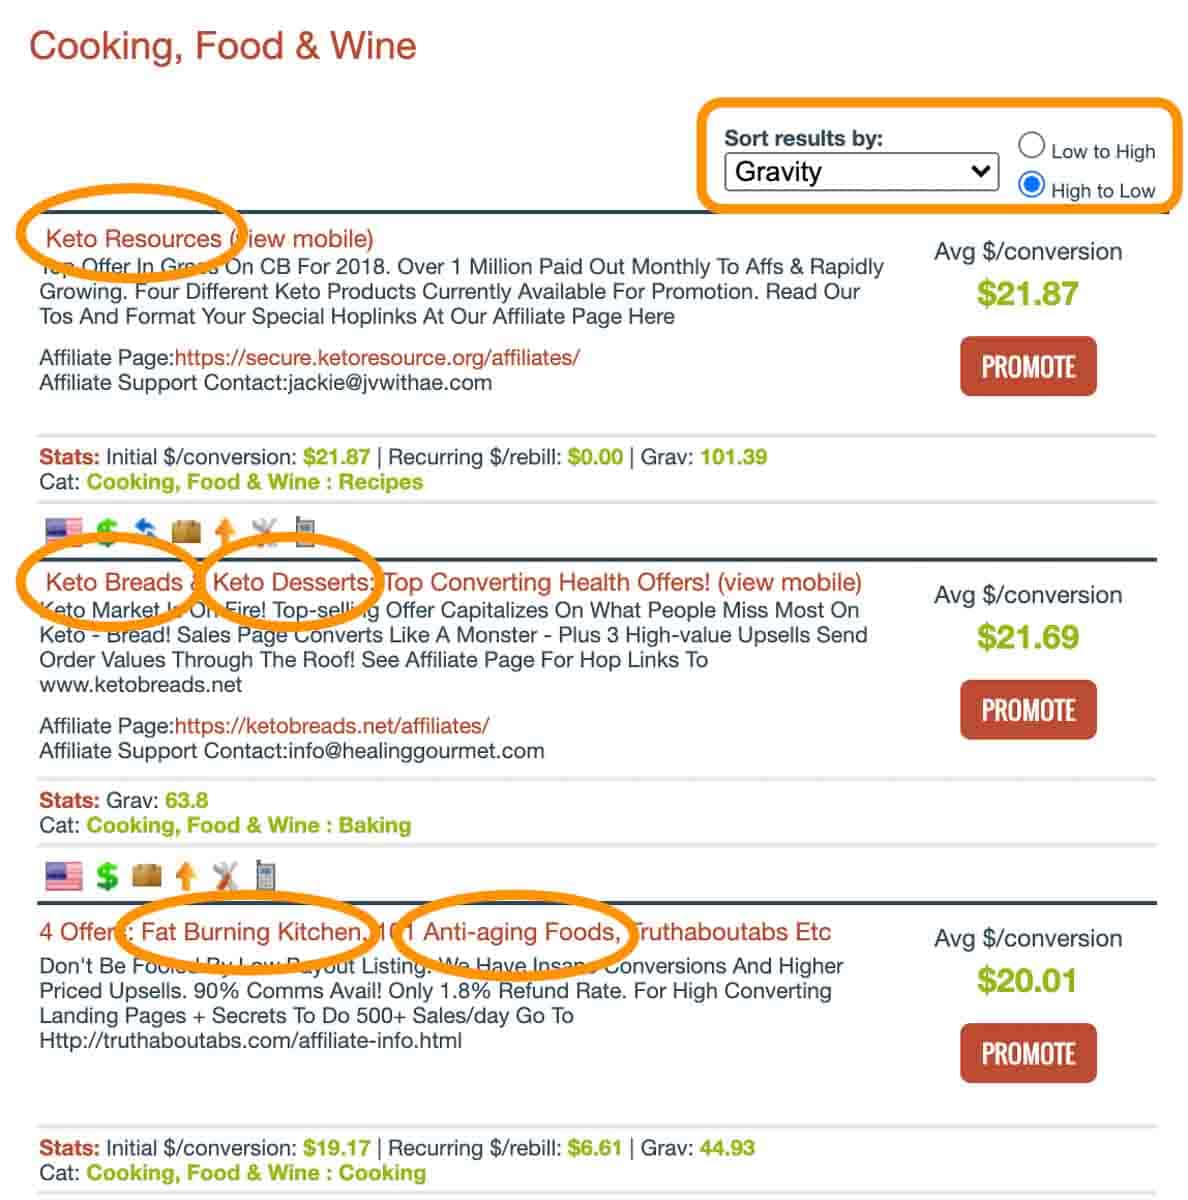Promote the Fat Burning Kitchen offer
Image resolution: width=1188 pixels, height=1200 pixels.
(x=1028, y=1053)
